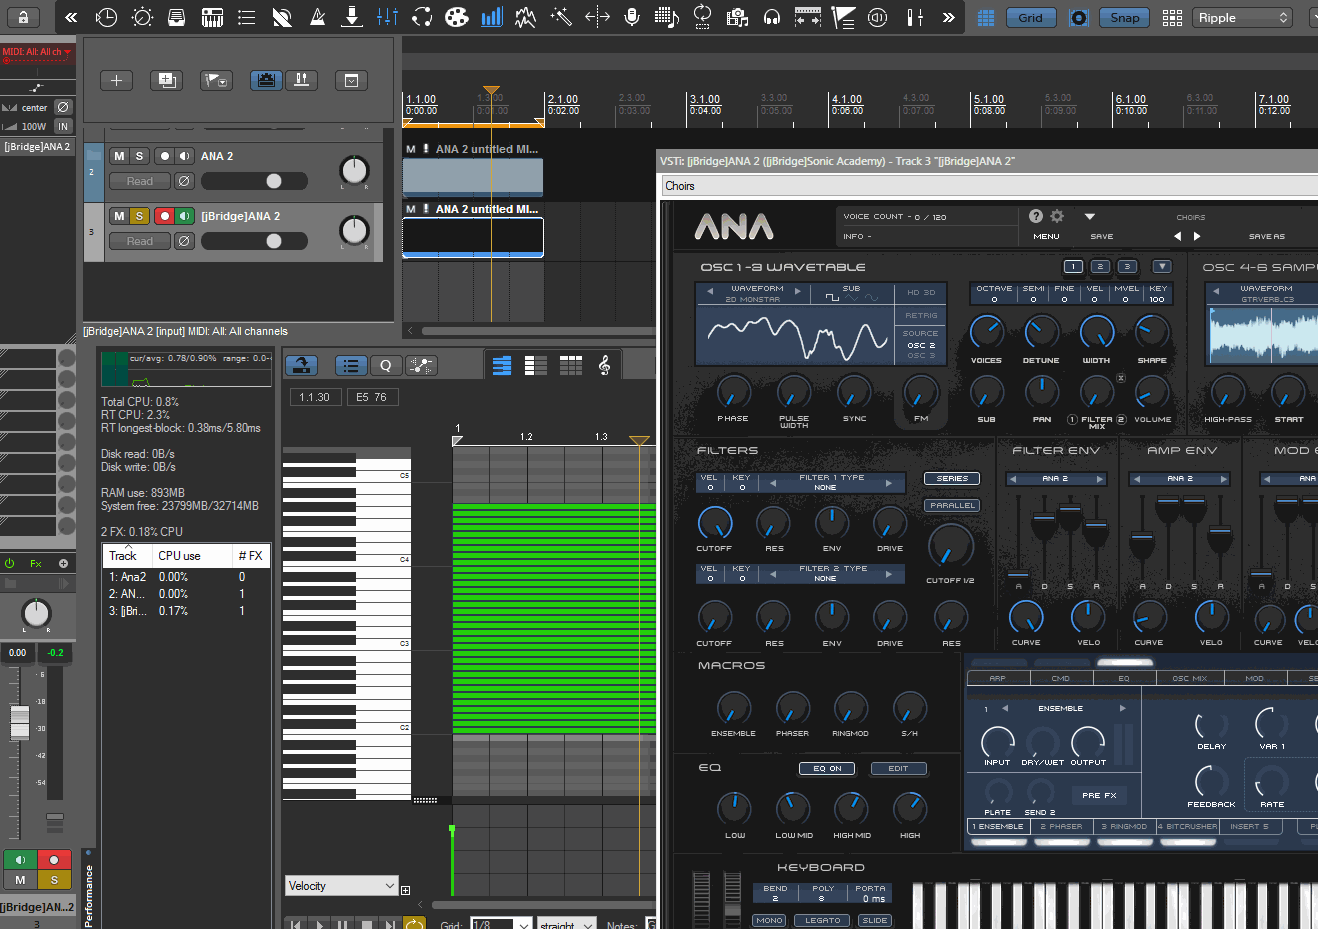The width and height of the screenshot is (1318, 929).
Task: Open the virtual MIDI keyboard icon
Action: (212, 17)
